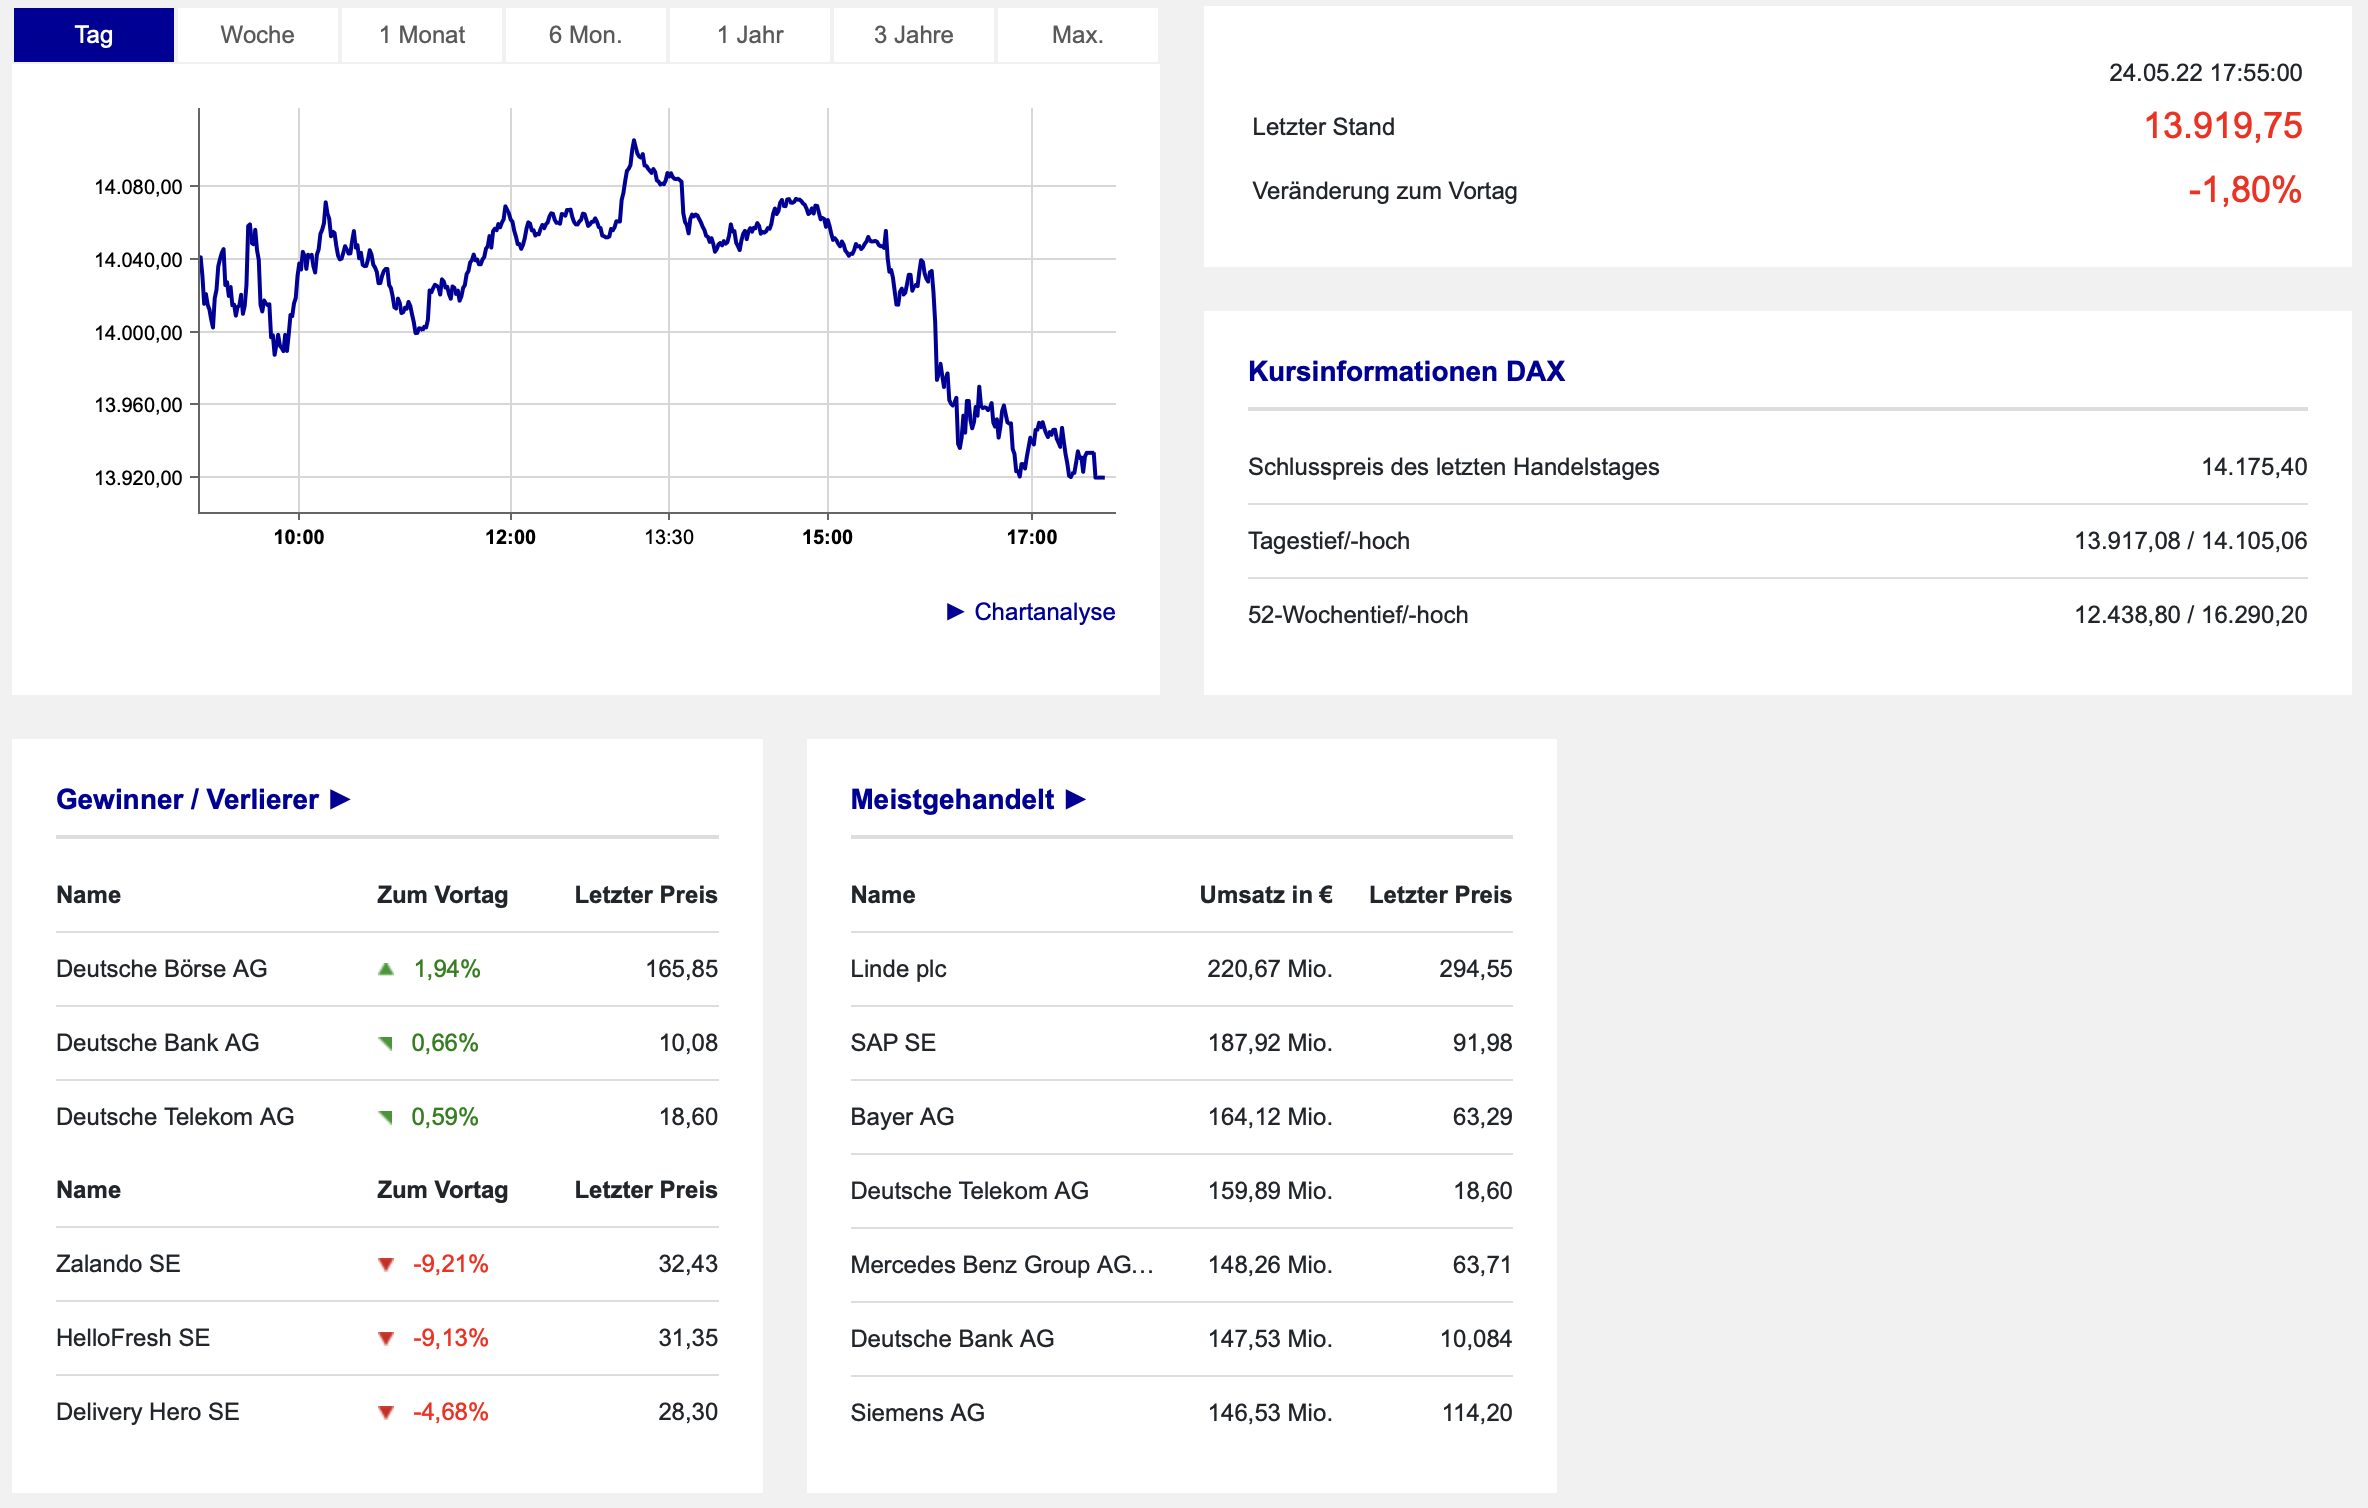This screenshot has height=1508, width=2368.
Task: Open the Max. chart range
Action: click(1078, 35)
